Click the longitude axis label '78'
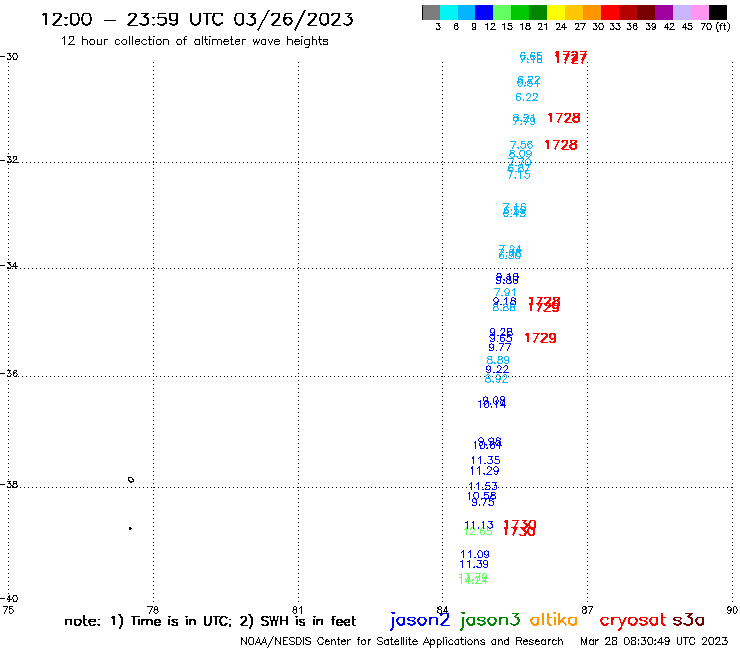The image size is (740, 650). (153, 610)
